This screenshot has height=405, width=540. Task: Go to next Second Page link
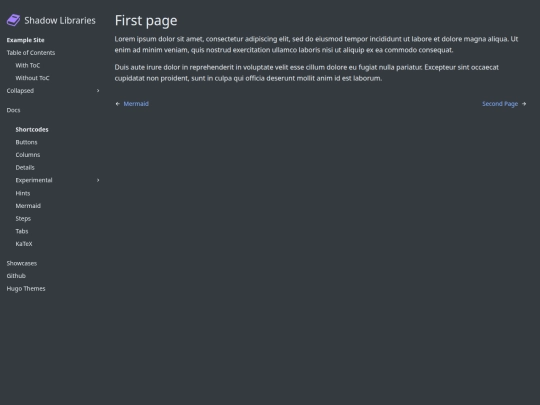point(500,104)
